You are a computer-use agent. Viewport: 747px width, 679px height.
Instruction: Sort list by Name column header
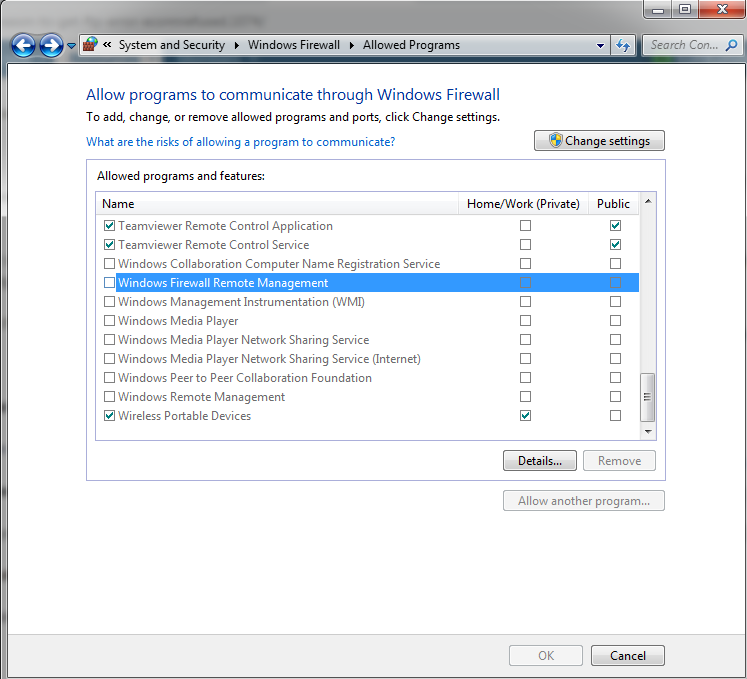click(x=277, y=204)
